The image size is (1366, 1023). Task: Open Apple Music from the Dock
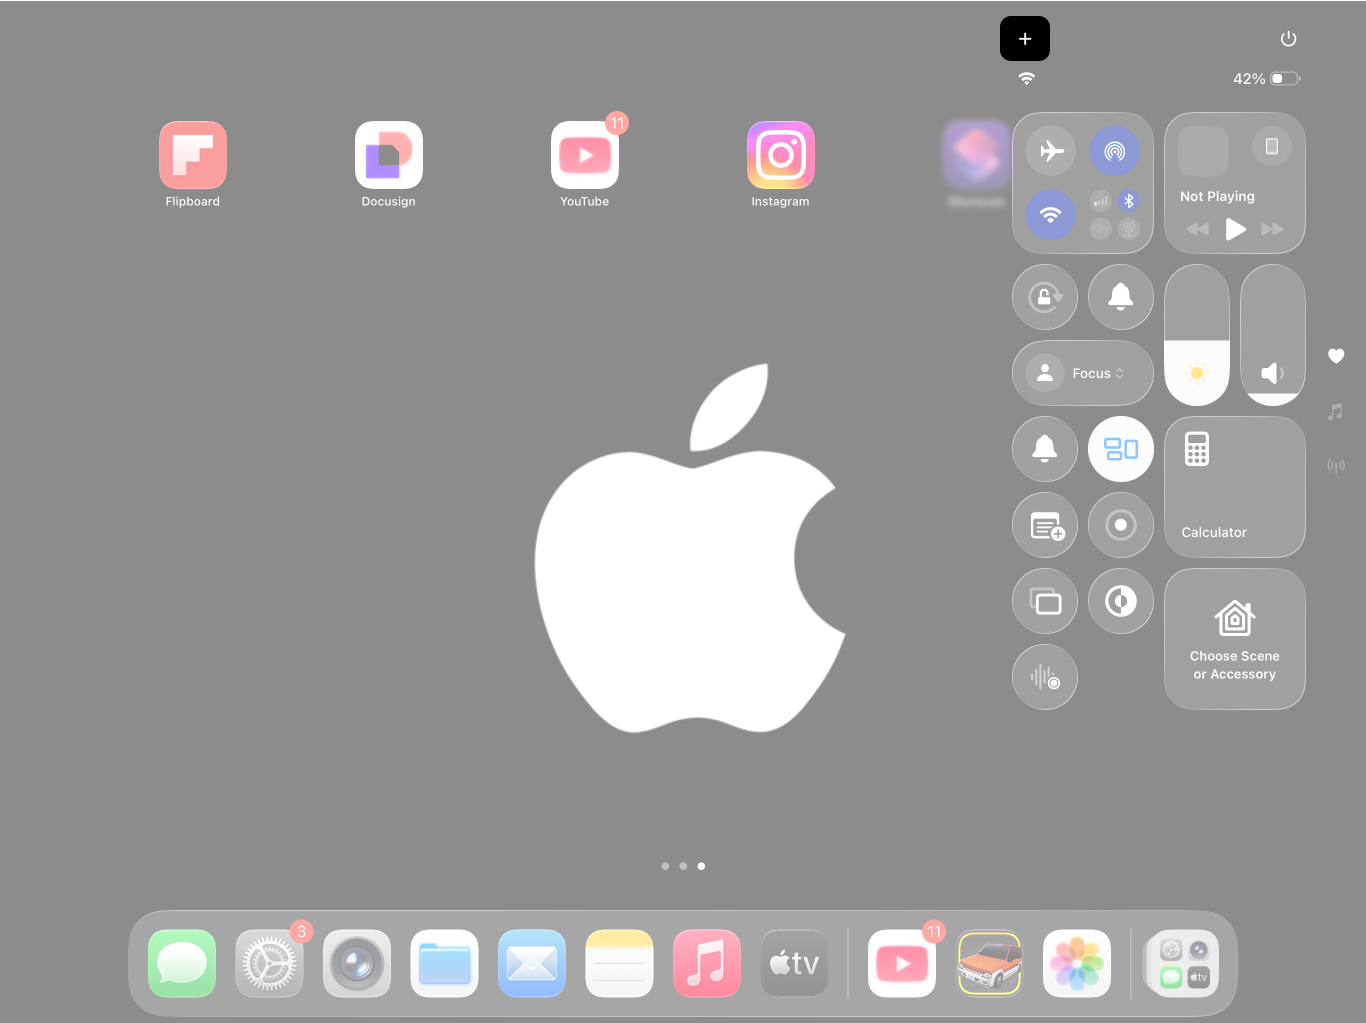pyautogui.click(x=707, y=963)
